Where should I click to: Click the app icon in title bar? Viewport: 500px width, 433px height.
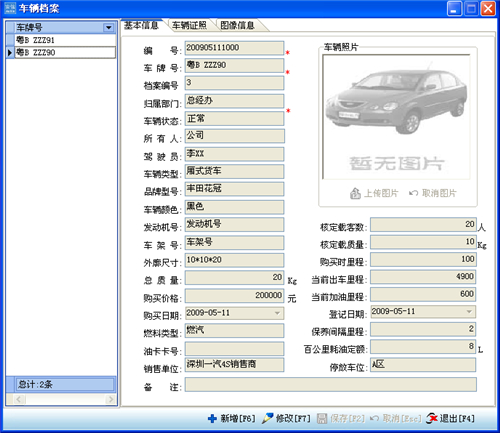click(10, 8)
